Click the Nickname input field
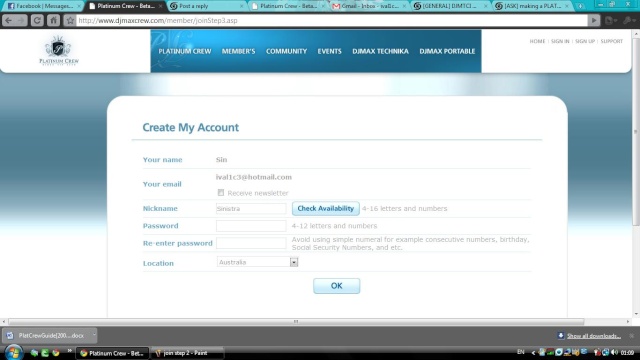Viewport: 640px width, 360px height. click(x=251, y=209)
